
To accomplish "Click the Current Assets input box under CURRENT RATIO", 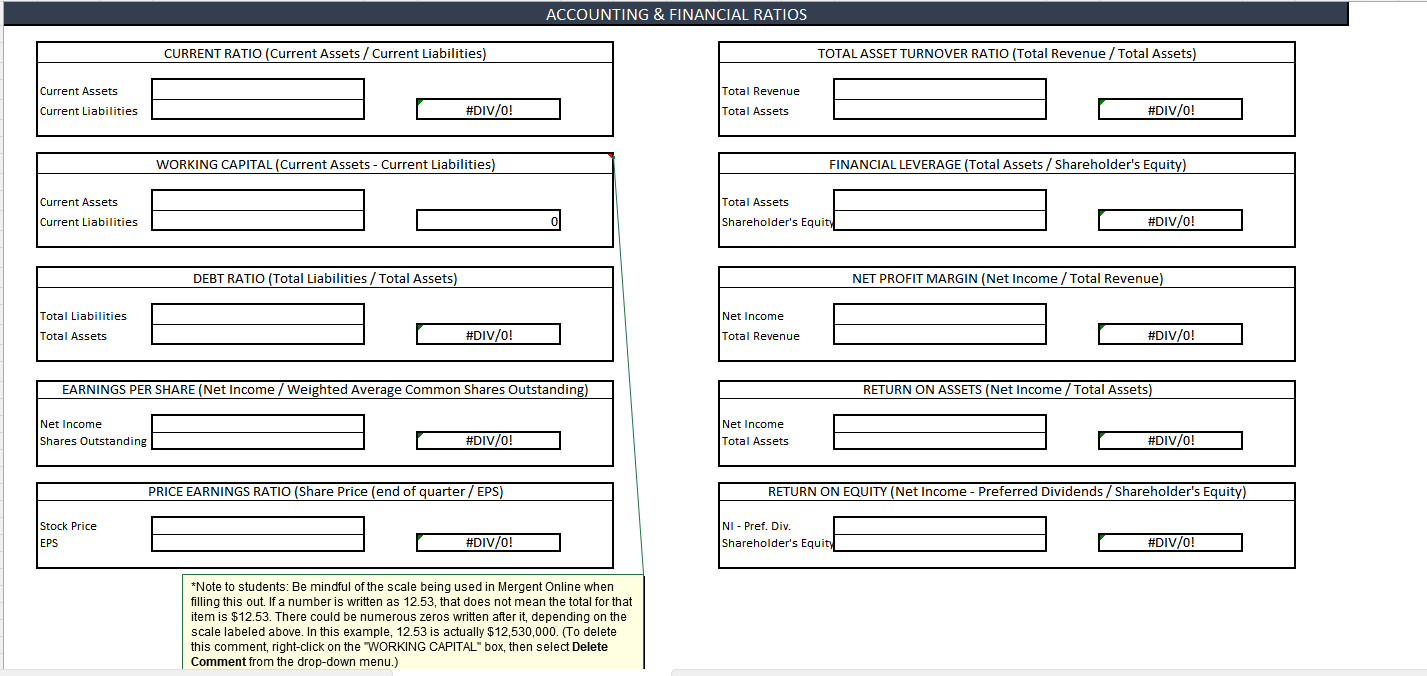I will [x=257, y=93].
